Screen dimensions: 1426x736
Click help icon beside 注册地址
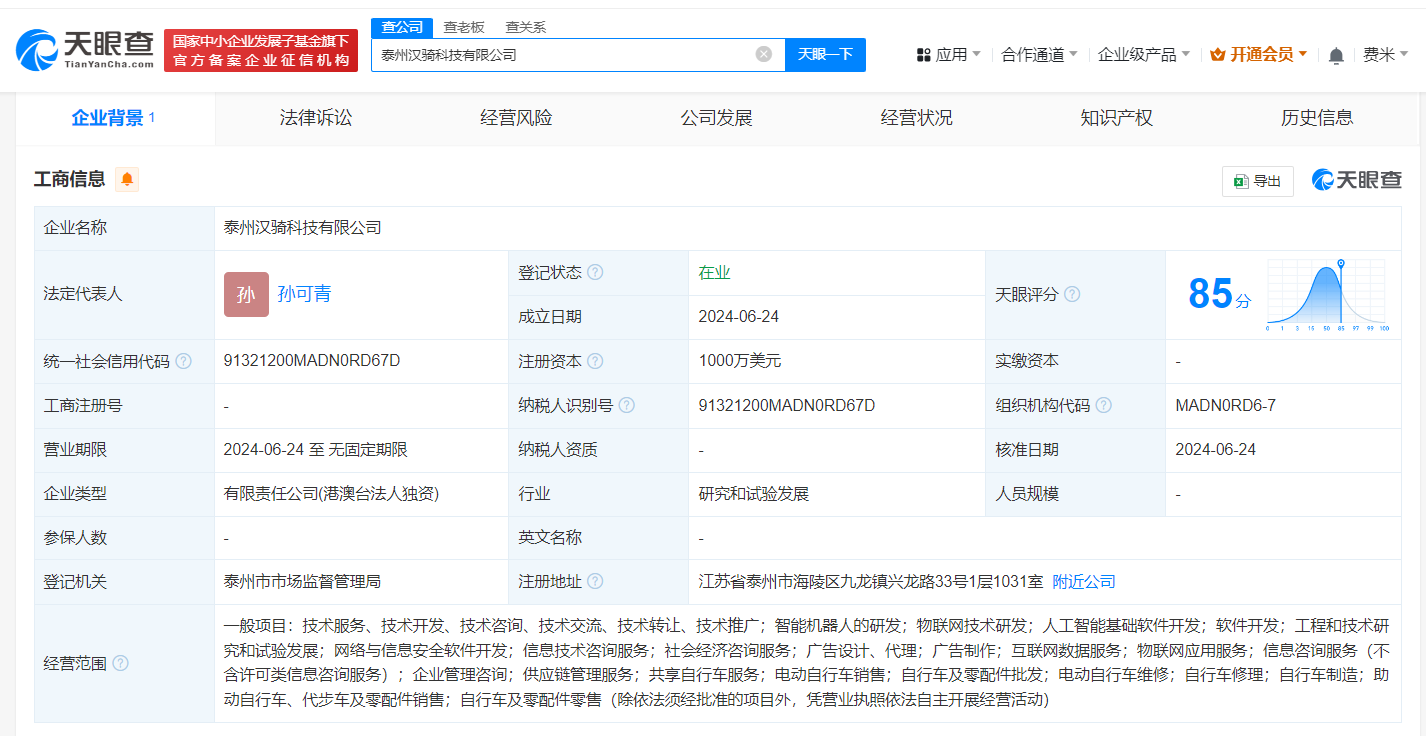594,581
